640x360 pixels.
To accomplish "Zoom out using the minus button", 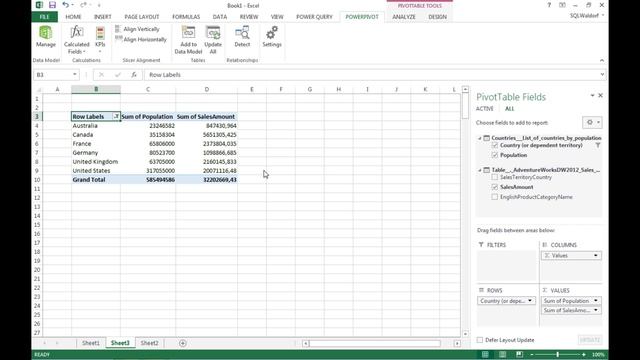I will click(x=532, y=354).
